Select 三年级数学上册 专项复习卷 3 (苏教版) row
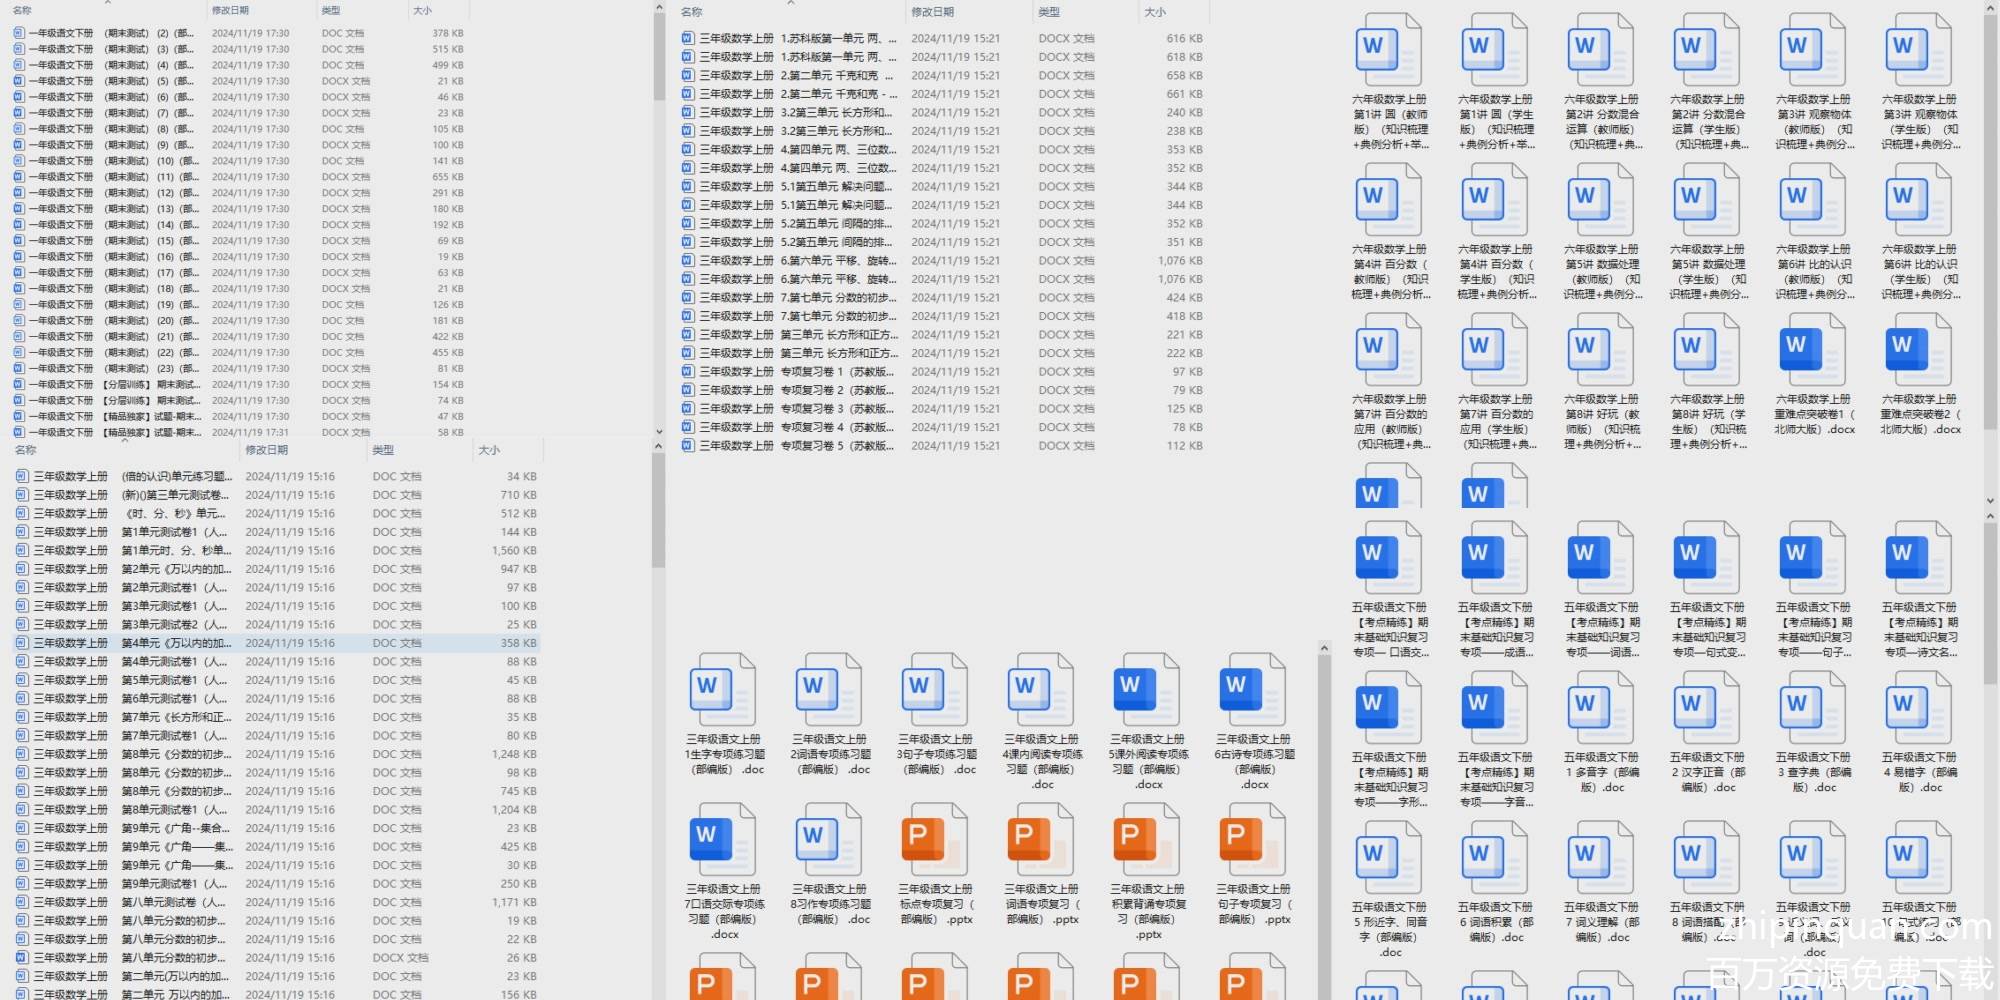The width and height of the screenshot is (2000, 1000). pyautogui.click(x=790, y=408)
